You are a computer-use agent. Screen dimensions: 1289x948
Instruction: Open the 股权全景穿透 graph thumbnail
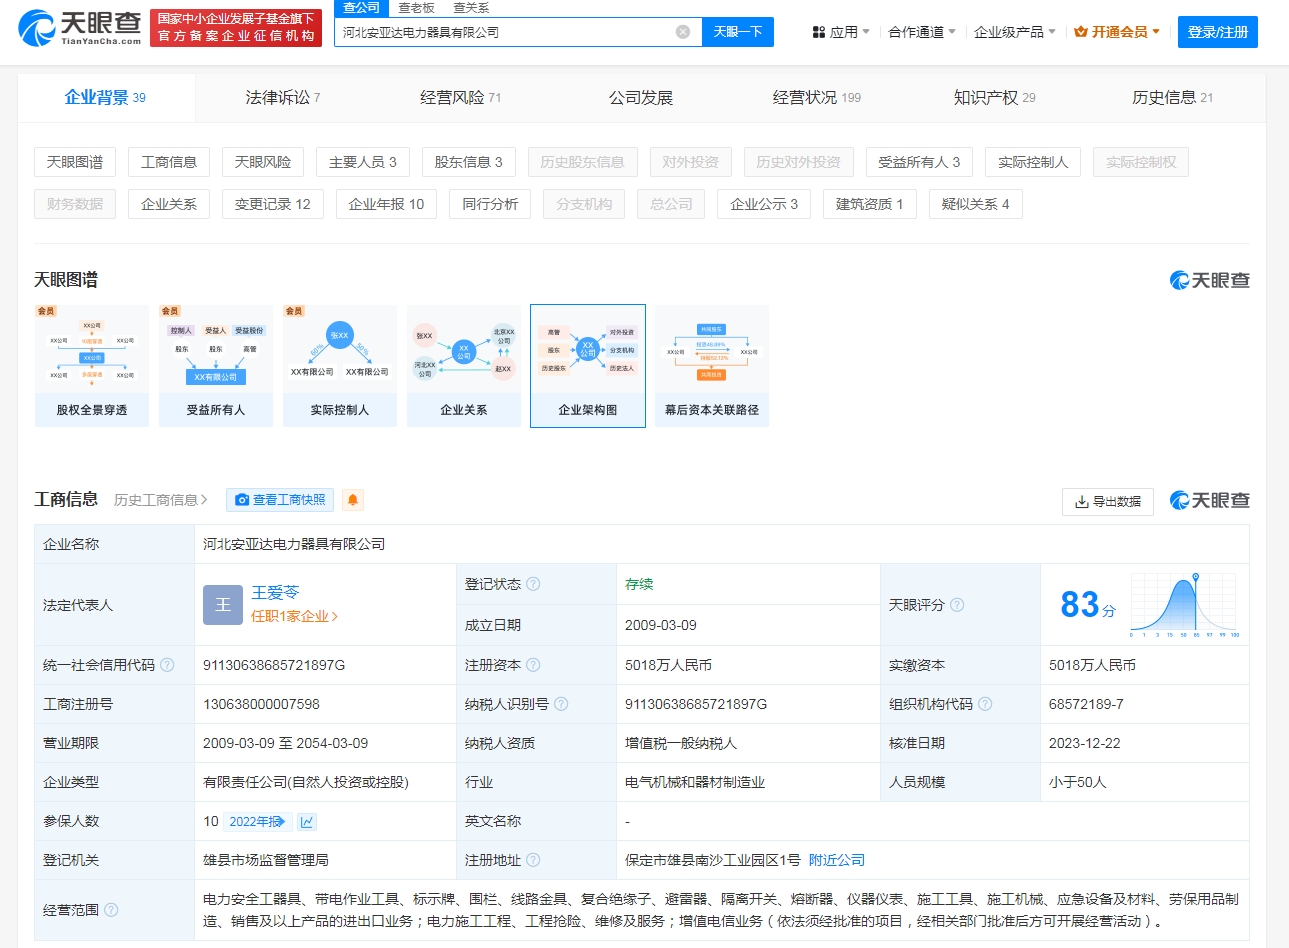coord(92,366)
